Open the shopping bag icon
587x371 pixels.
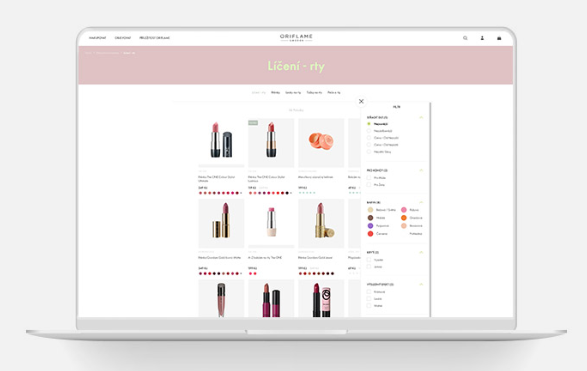[499, 38]
